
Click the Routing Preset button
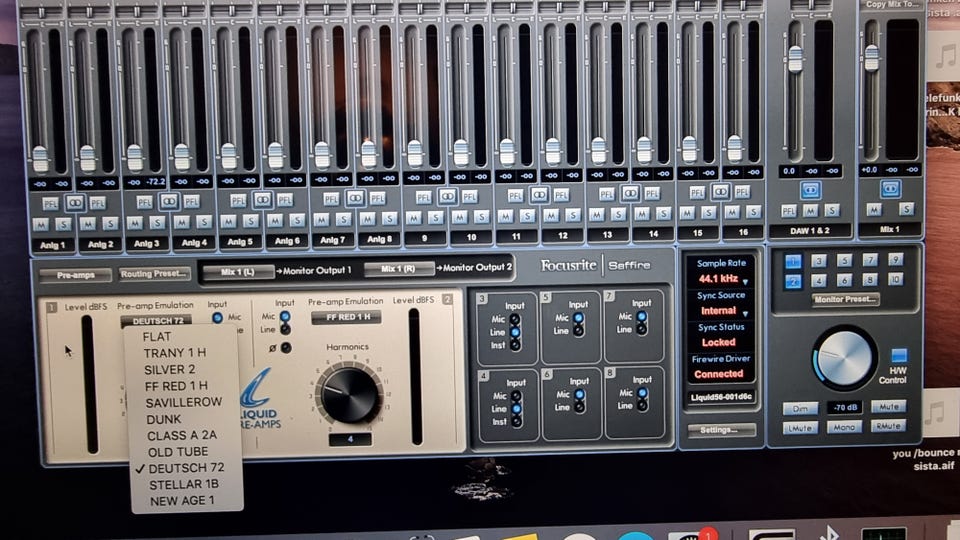pyautogui.click(x=154, y=273)
